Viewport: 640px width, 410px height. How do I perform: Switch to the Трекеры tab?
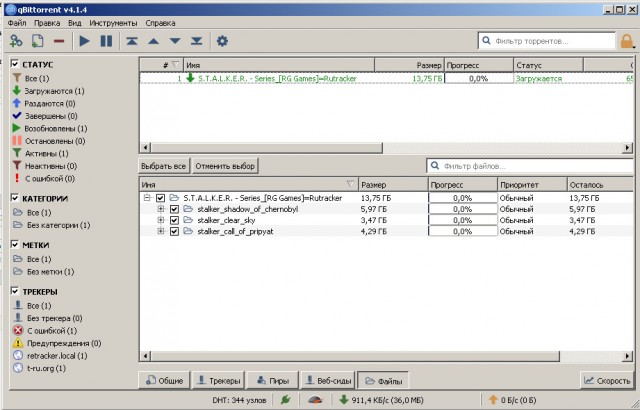pyautogui.click(x=218, y=381)
